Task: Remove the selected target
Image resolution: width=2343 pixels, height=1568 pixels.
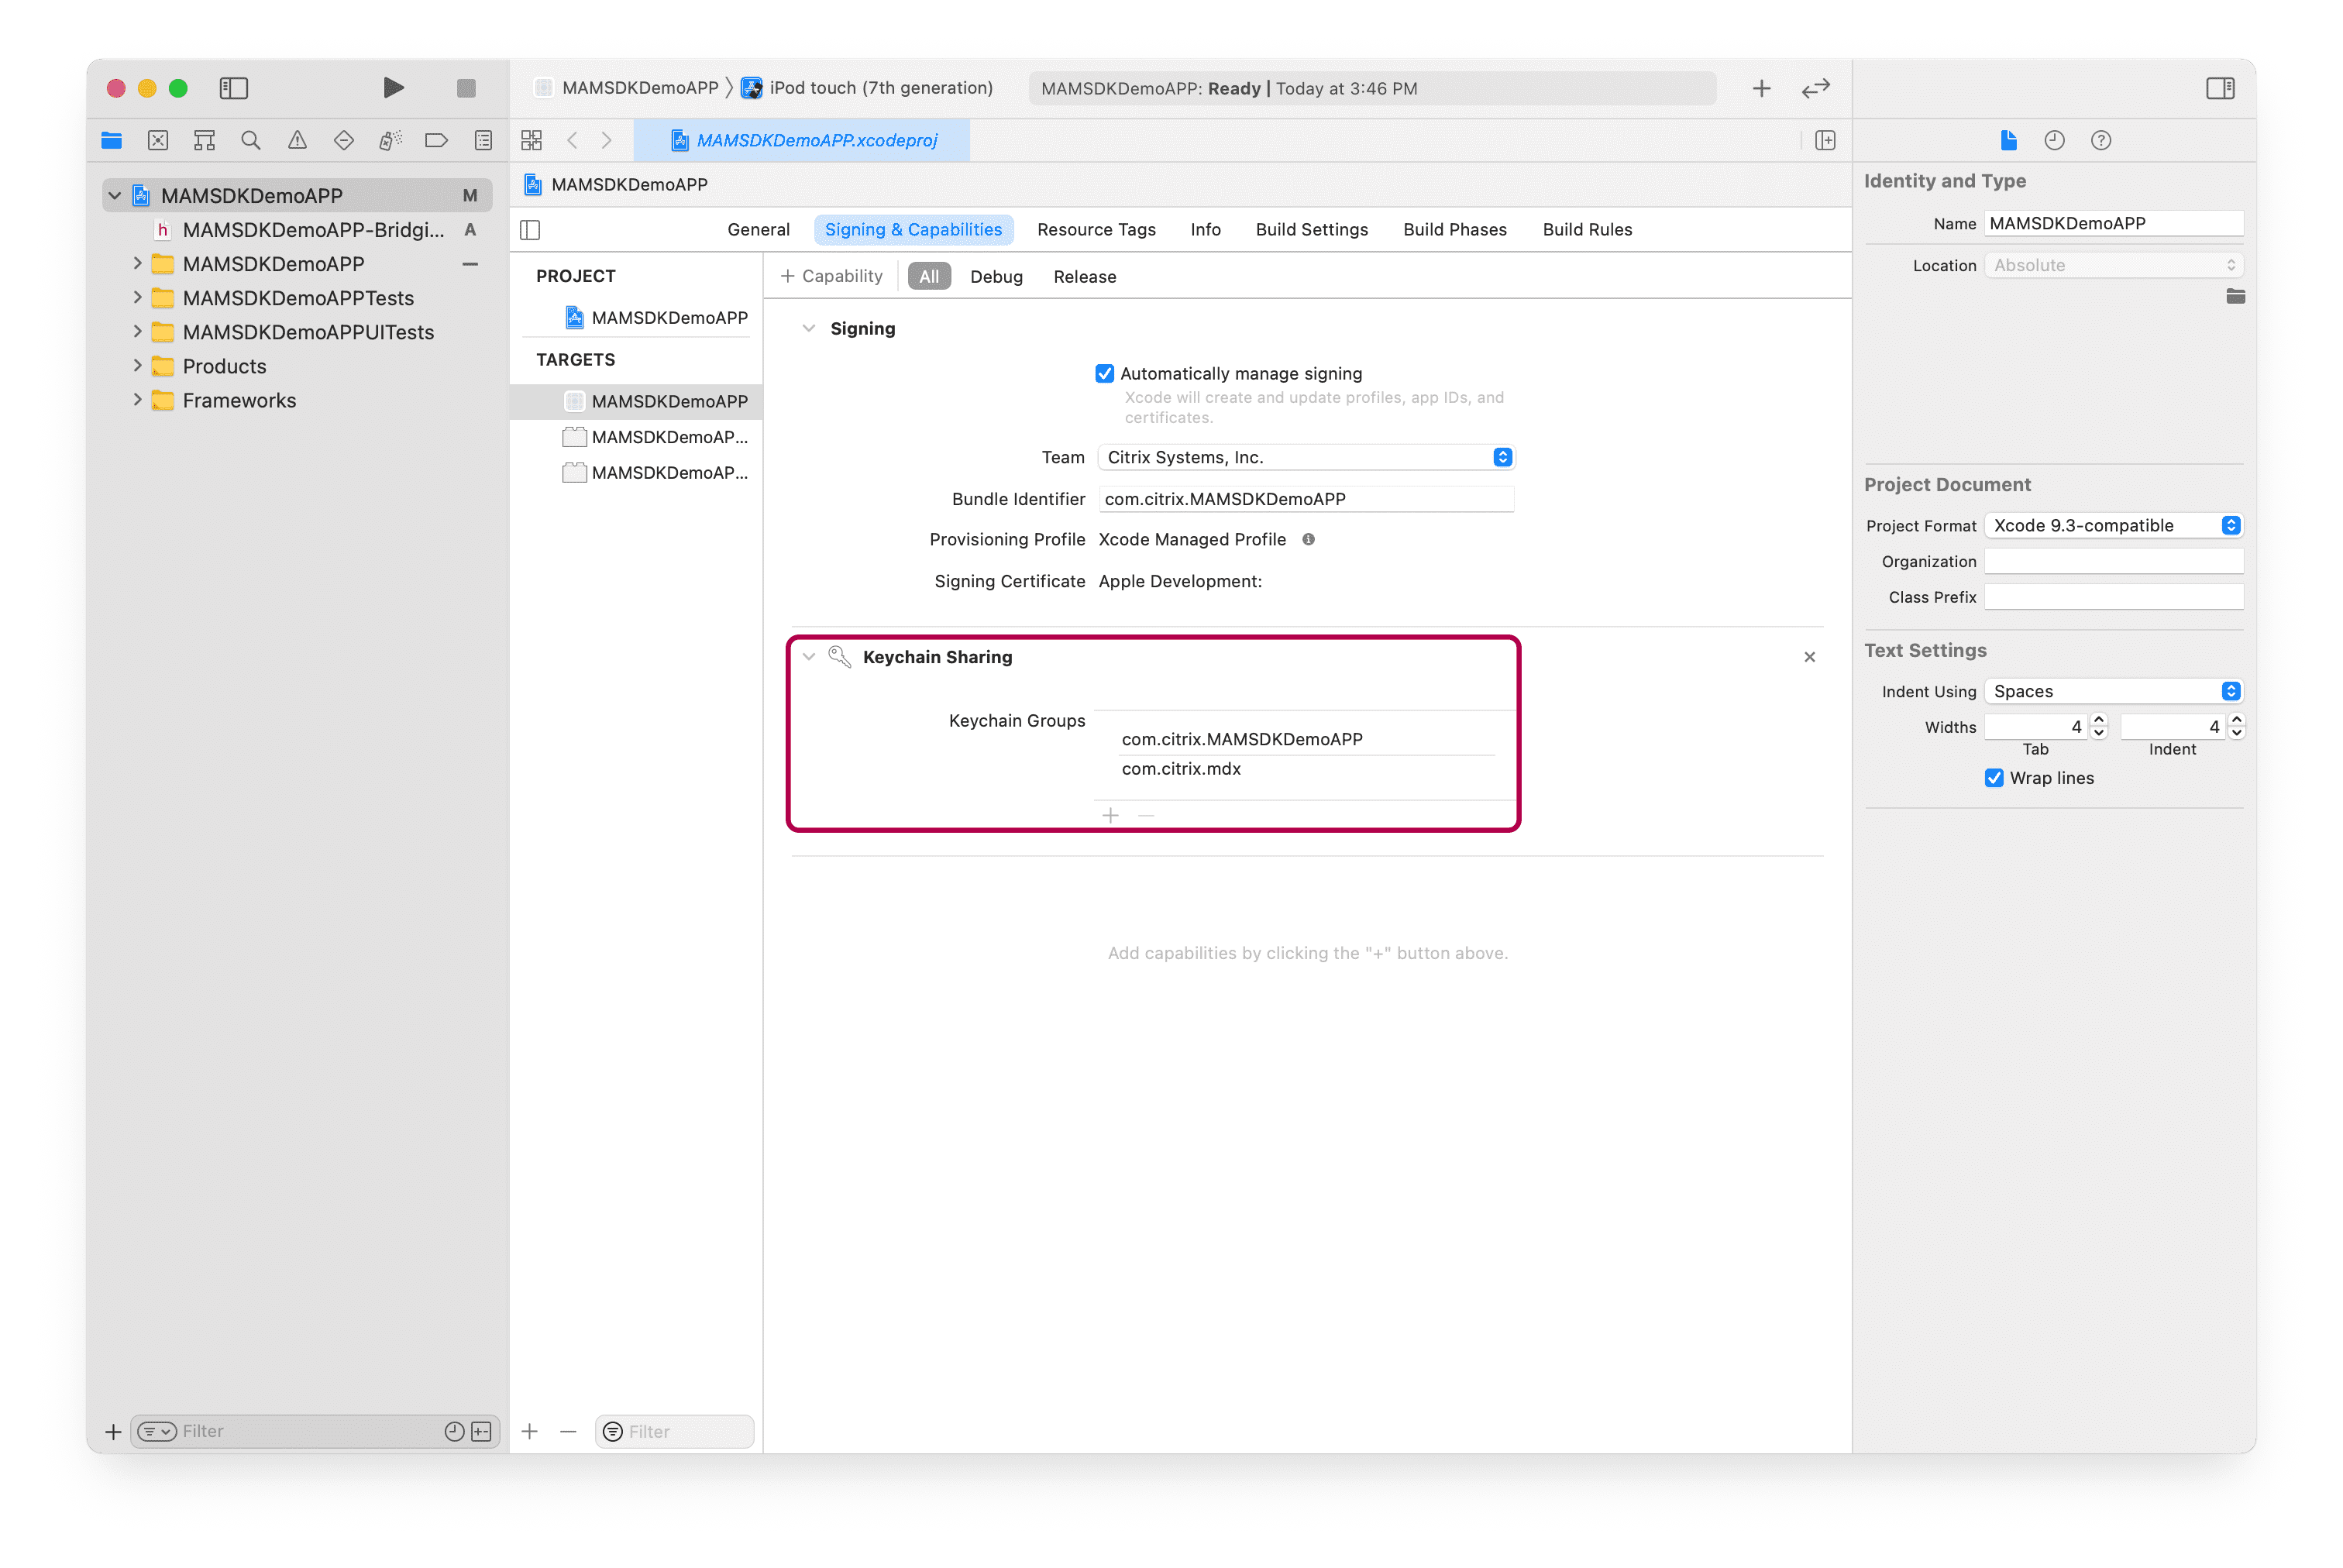Action: (568, 1431)
